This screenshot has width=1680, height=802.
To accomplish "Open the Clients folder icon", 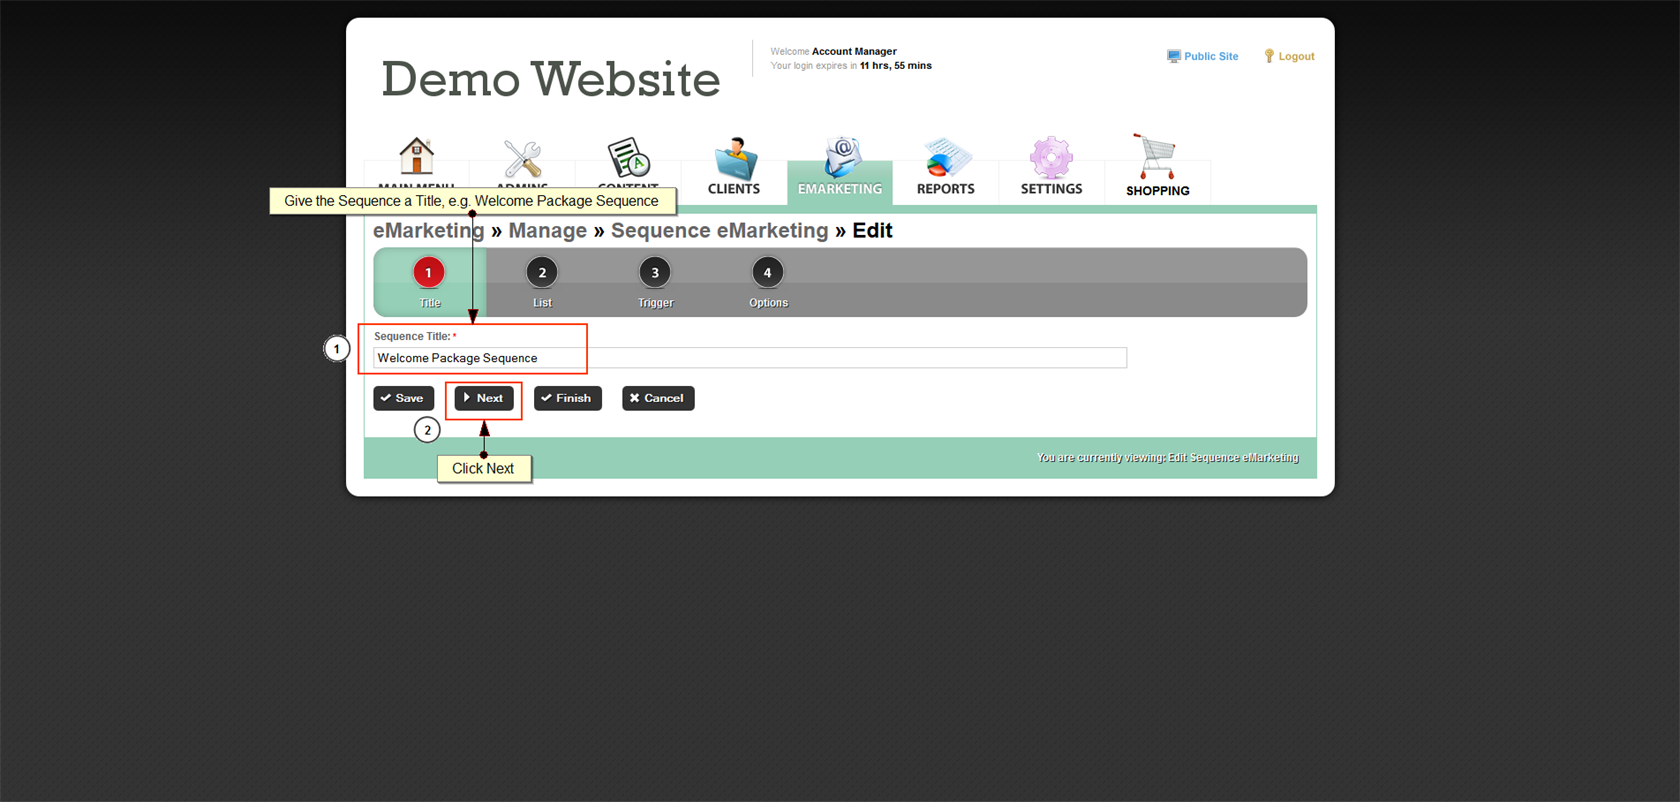I will [x=734, y=160].
